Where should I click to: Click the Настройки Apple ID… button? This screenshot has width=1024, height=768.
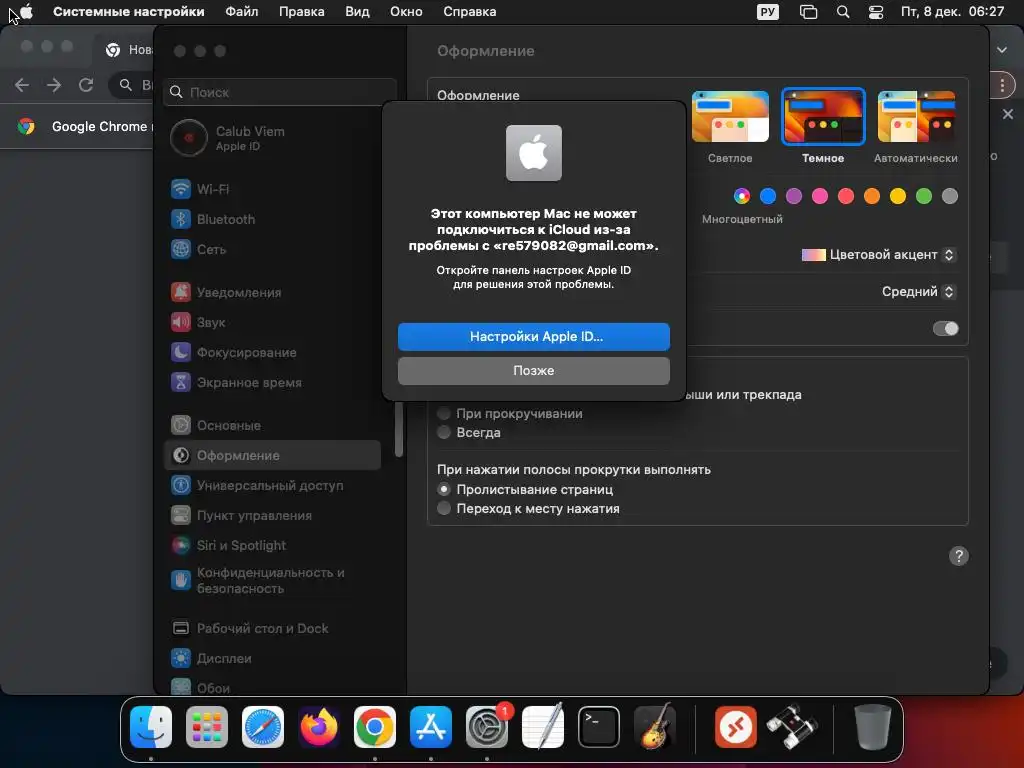(534, 337)
